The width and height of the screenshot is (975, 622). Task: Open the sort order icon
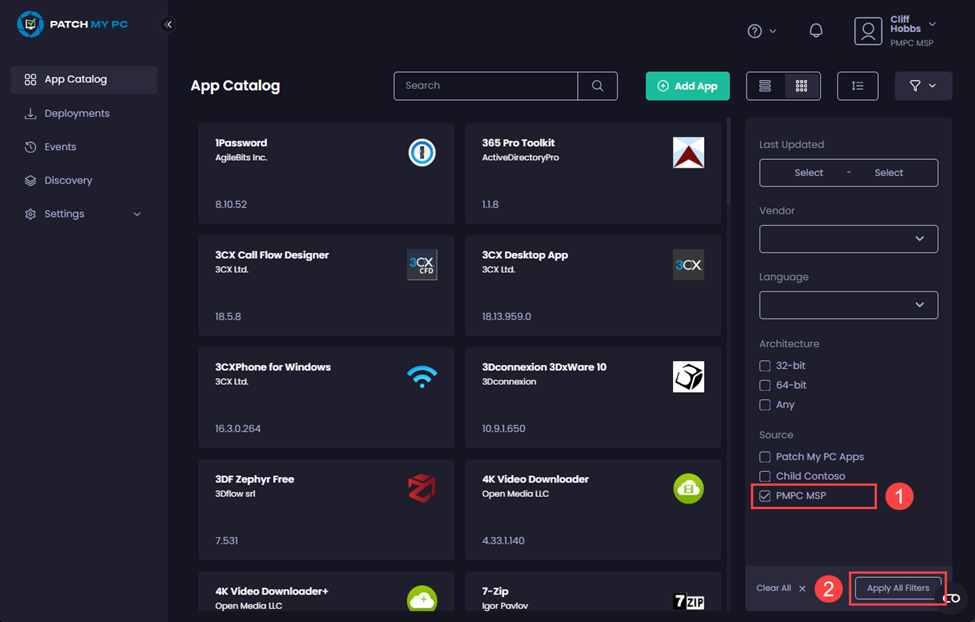tap(857, 86)
